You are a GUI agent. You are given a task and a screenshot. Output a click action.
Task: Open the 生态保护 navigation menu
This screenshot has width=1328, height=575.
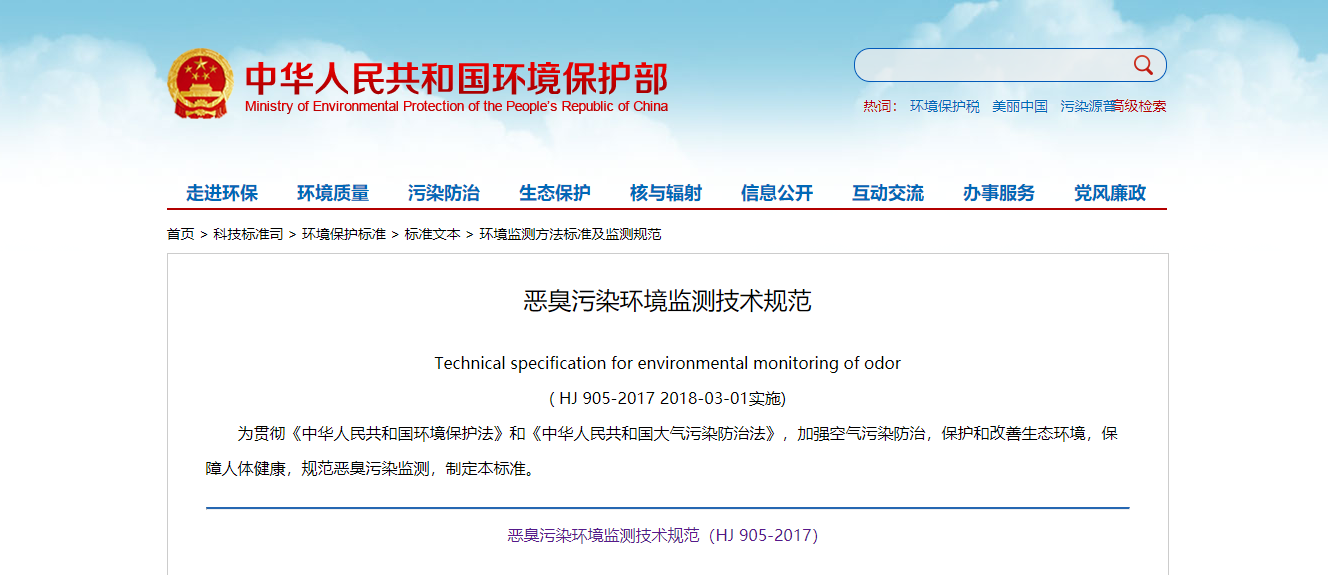pos(555,193)
